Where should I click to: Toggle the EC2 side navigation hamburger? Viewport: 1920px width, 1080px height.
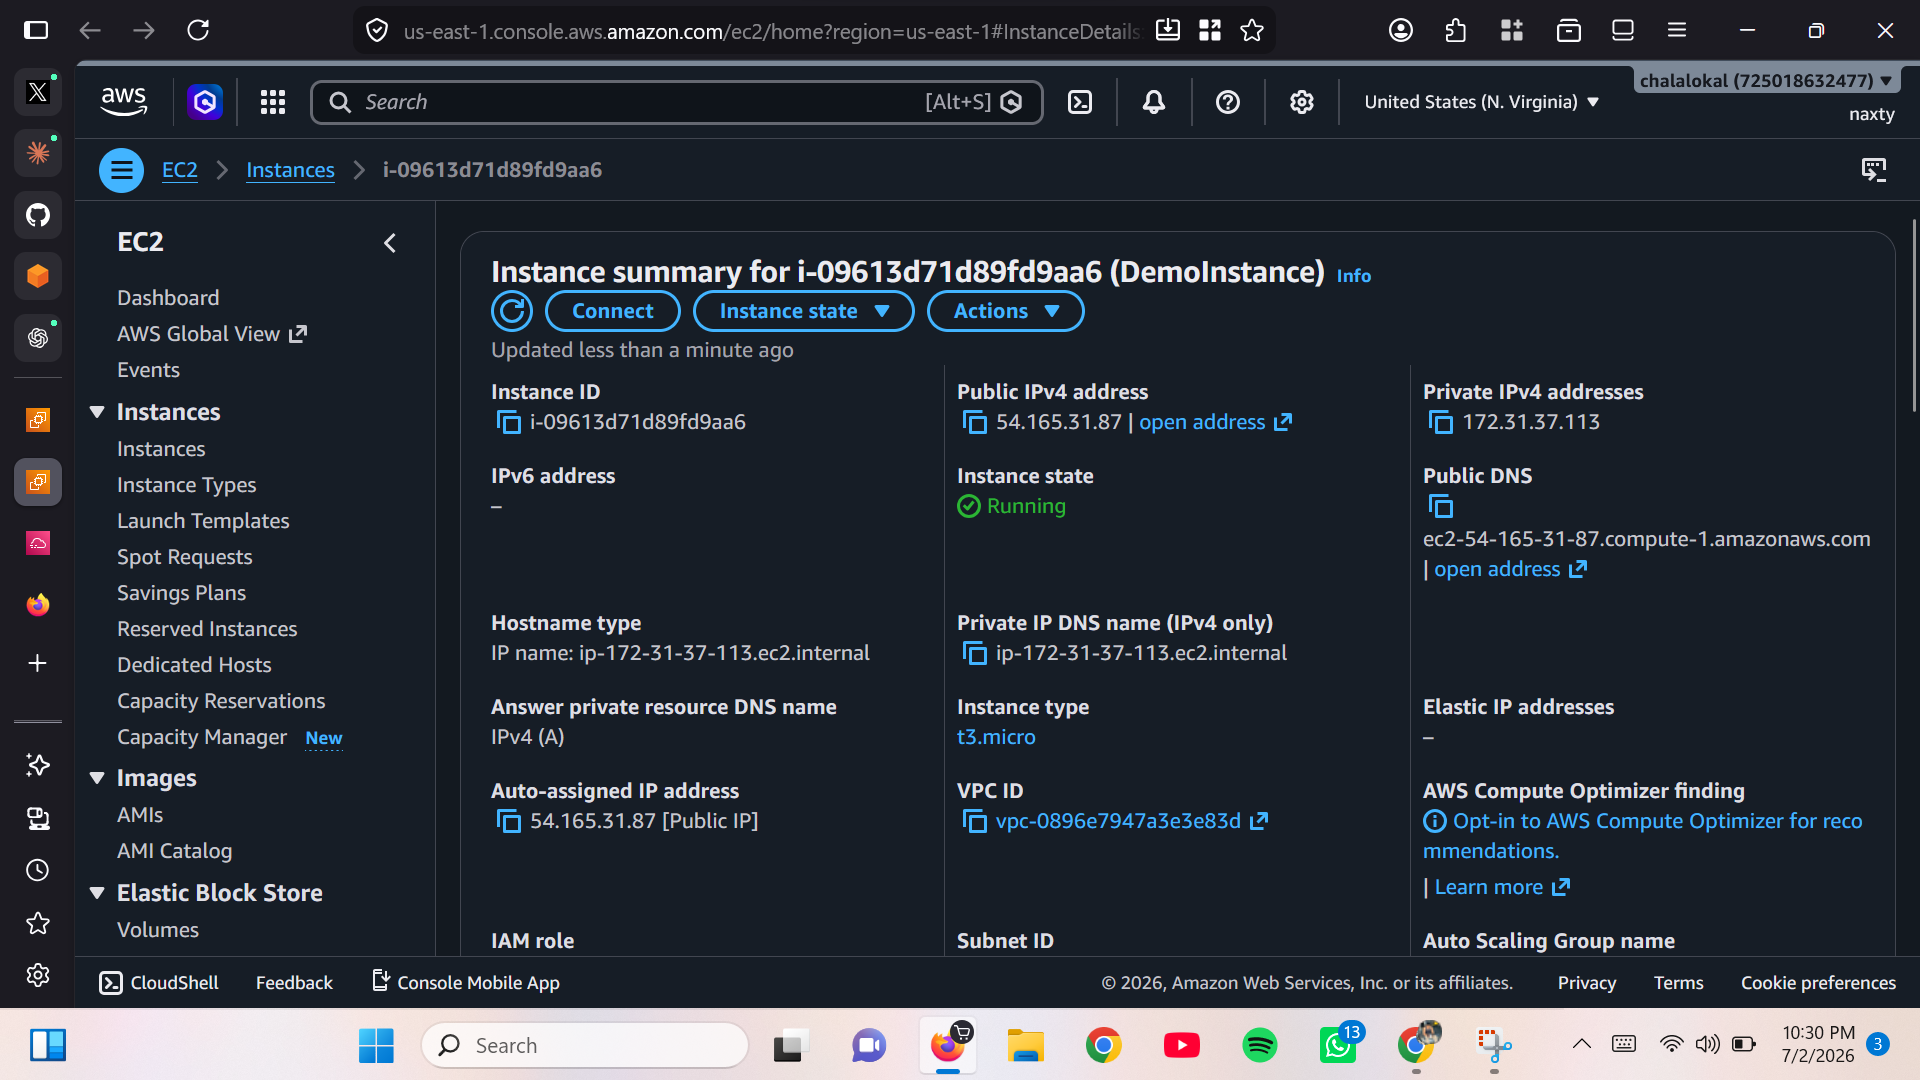[x=121, y=170]
